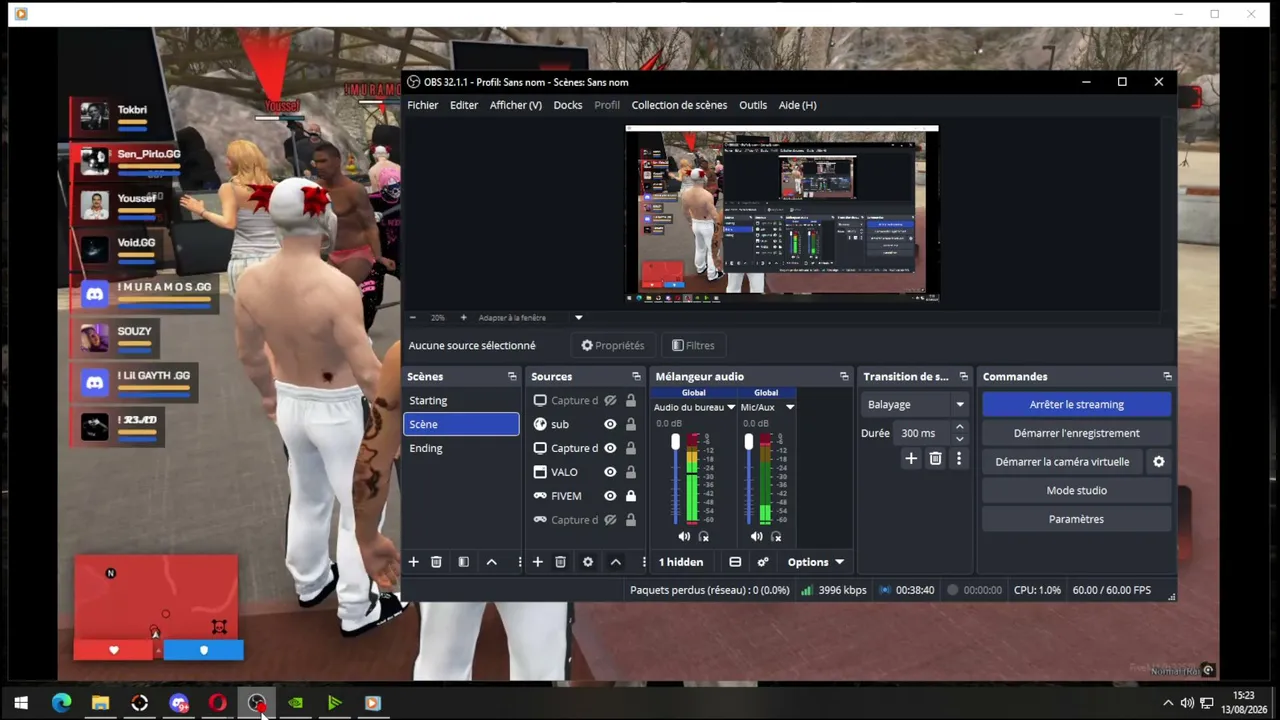Mute the Audio du bureau speaker icon

(x=684, y=537)
